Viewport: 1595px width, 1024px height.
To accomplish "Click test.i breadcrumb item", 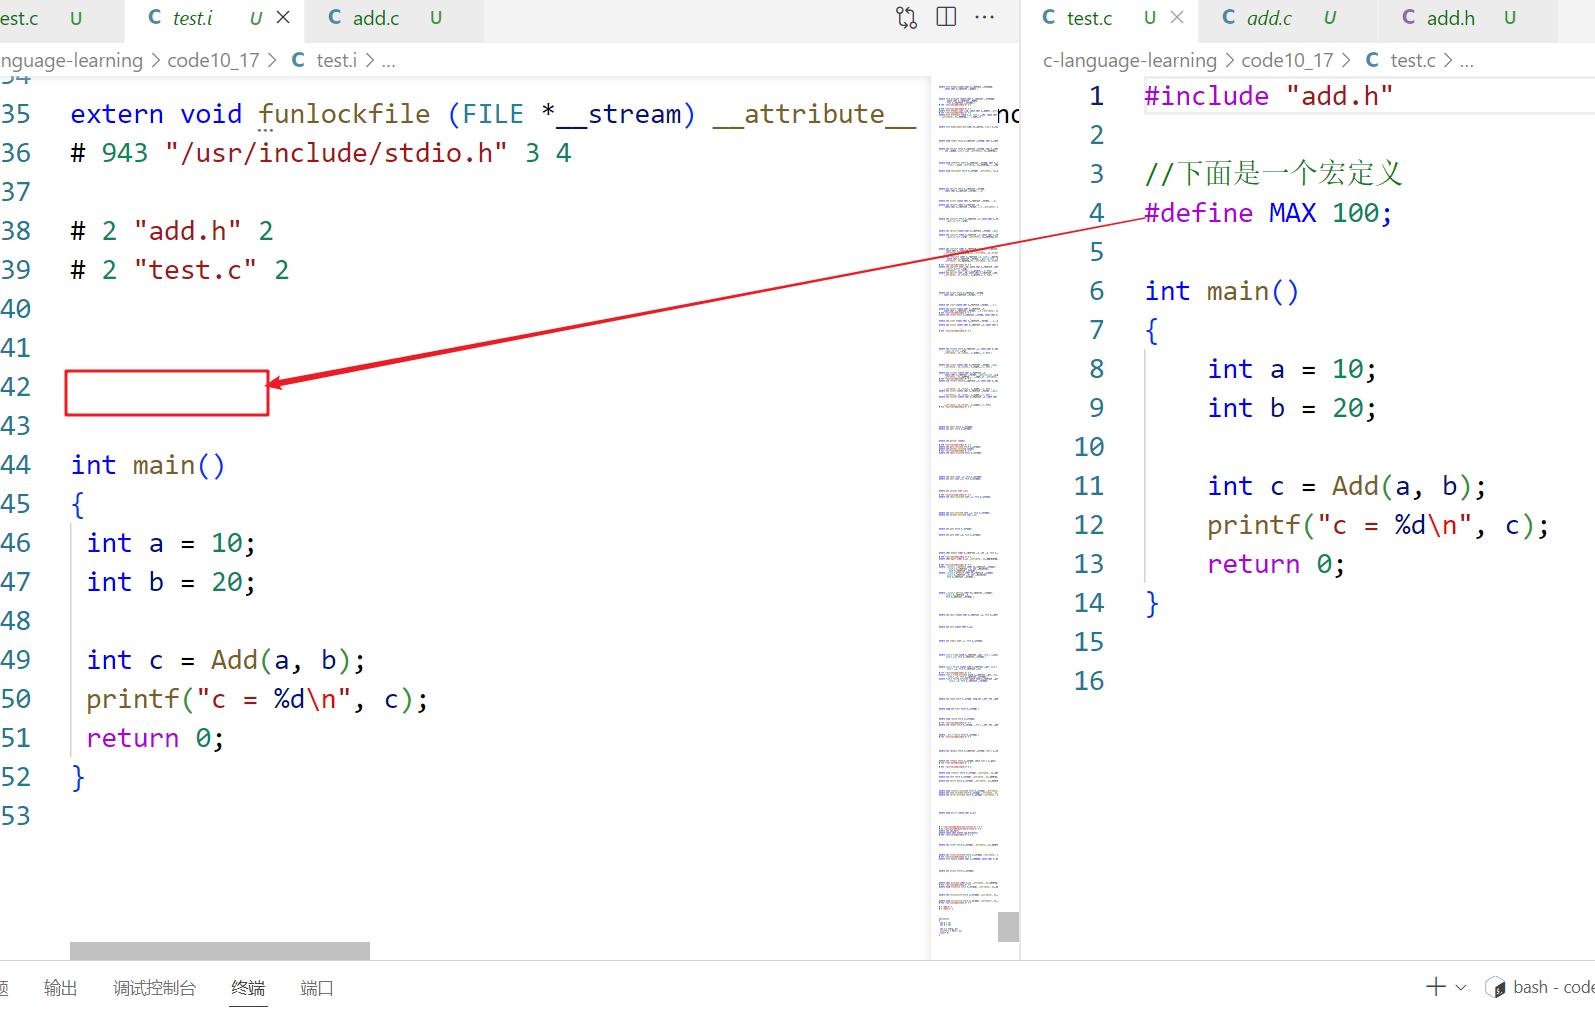I will [x=337, y=60].
